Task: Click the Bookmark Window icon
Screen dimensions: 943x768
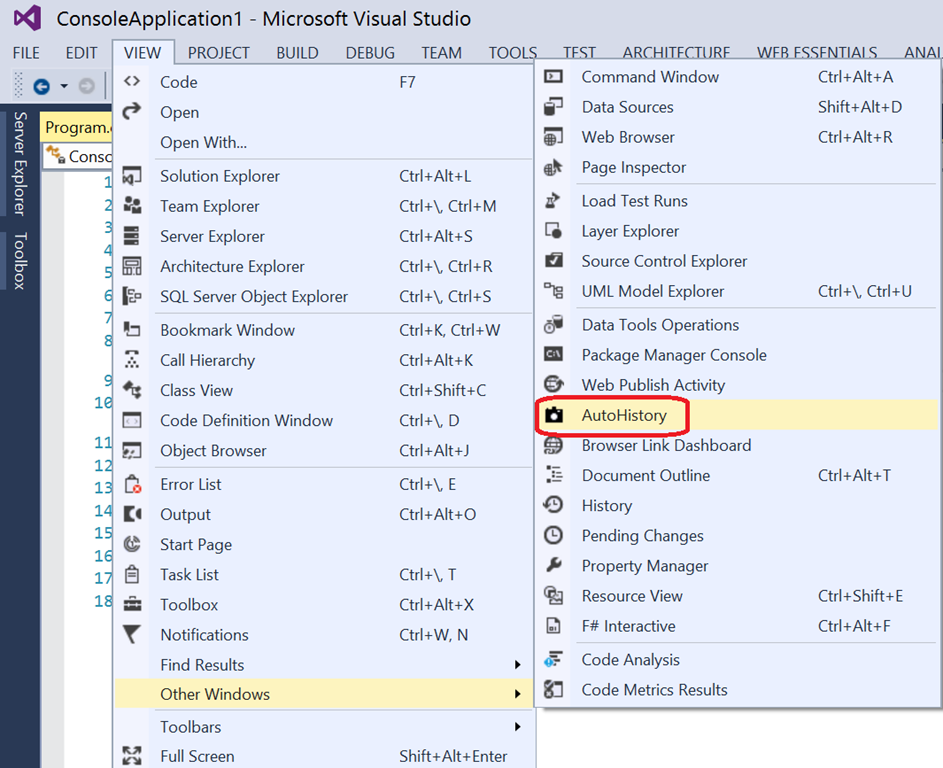Action: click(x=132, y=330)
